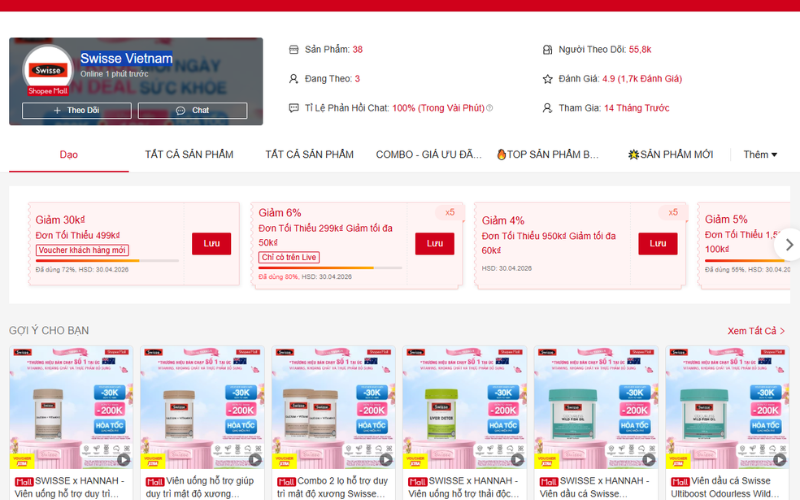This screenshot has width=800, height=500.
Task: Save the Giảm 30k₫ voucher with Lưu
Action: coord(211,243)
